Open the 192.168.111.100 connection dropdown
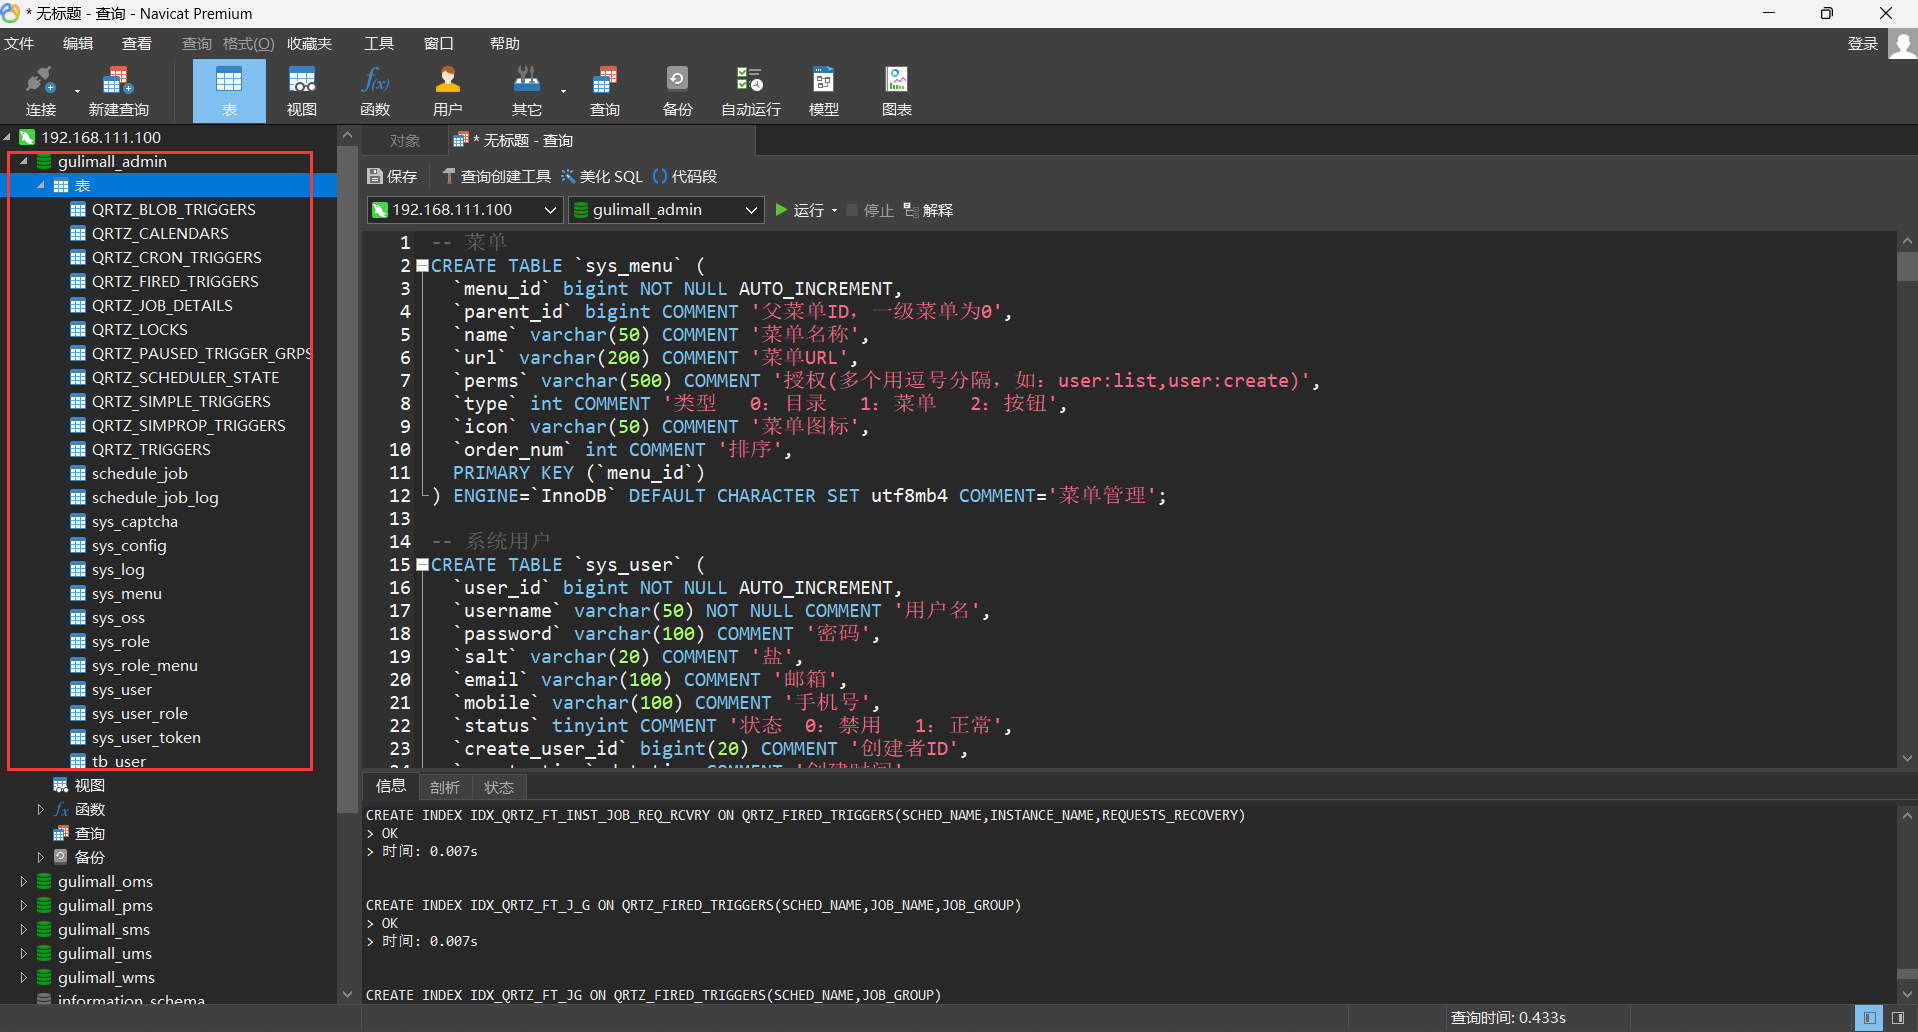The width and height of the screenshot is (1918, 1032). (549, 210)
